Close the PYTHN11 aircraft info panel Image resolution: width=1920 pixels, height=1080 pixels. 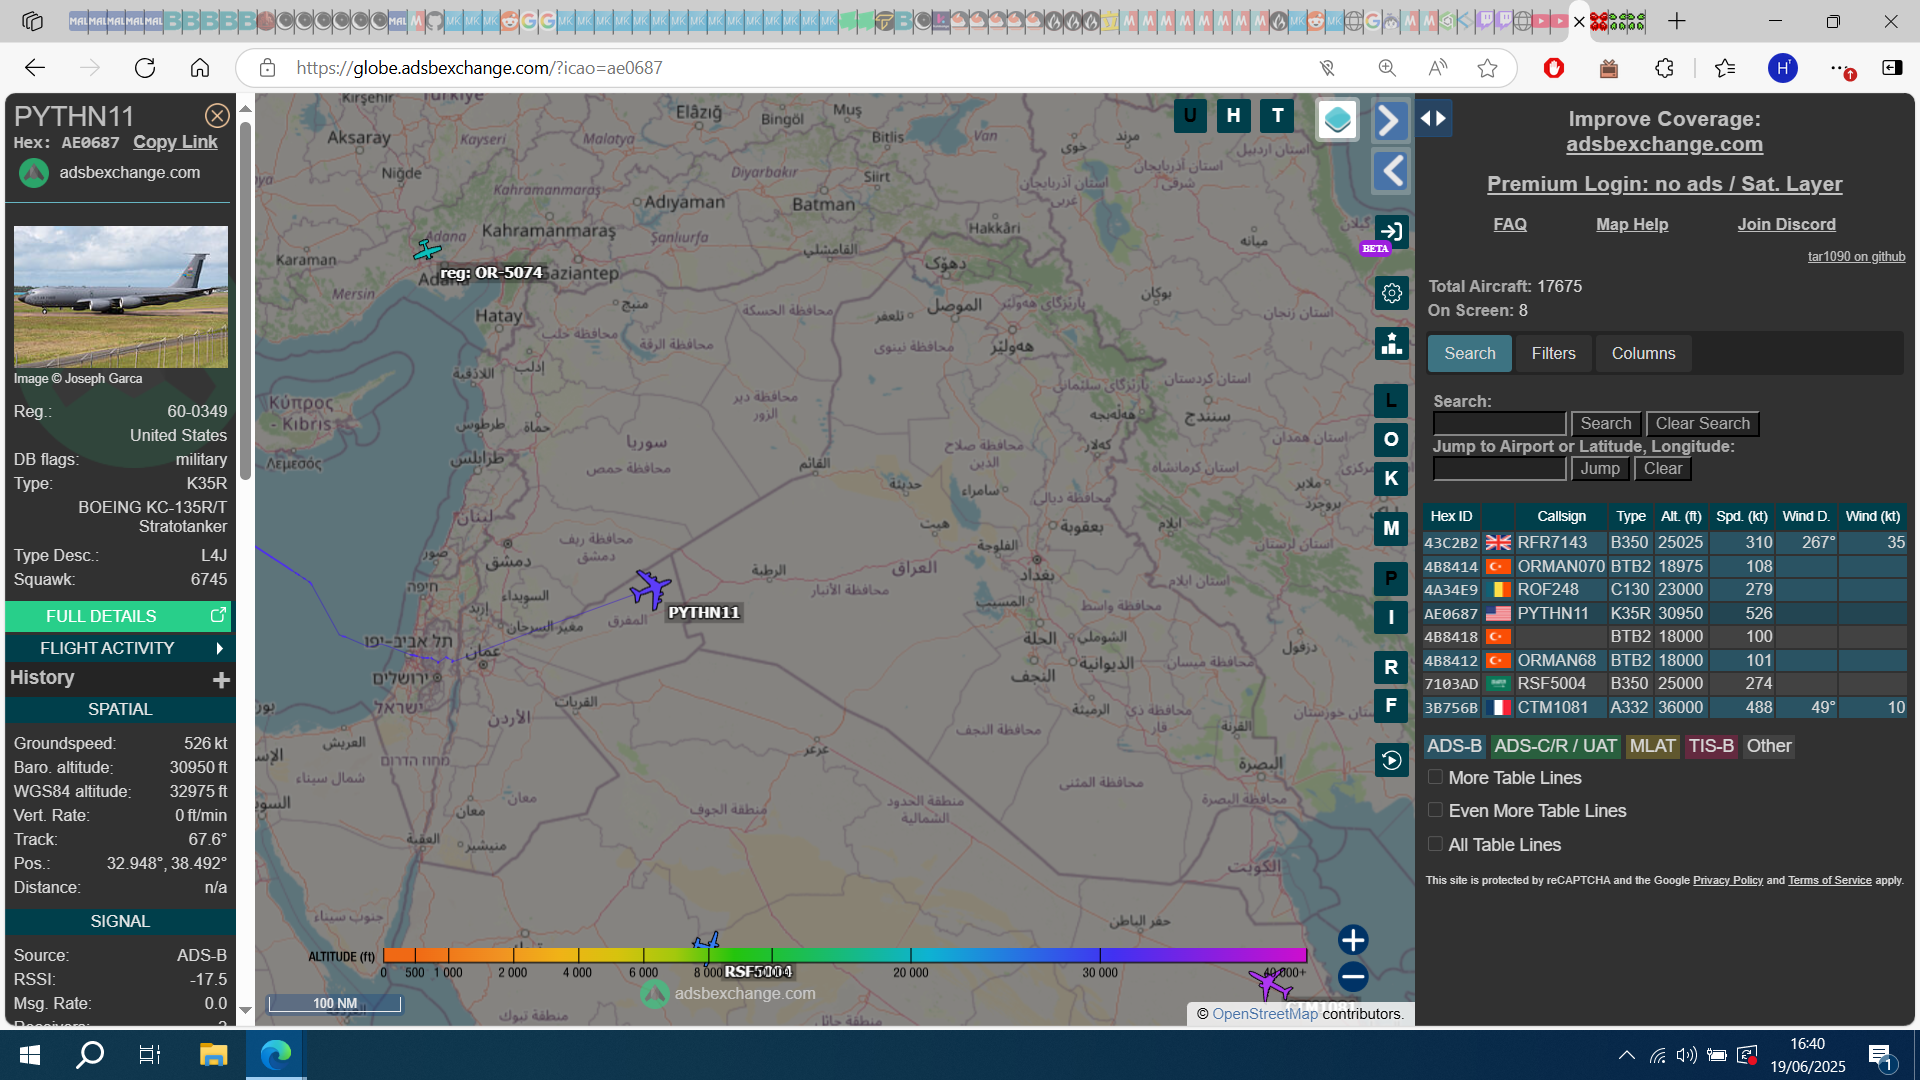coord(217,116)
